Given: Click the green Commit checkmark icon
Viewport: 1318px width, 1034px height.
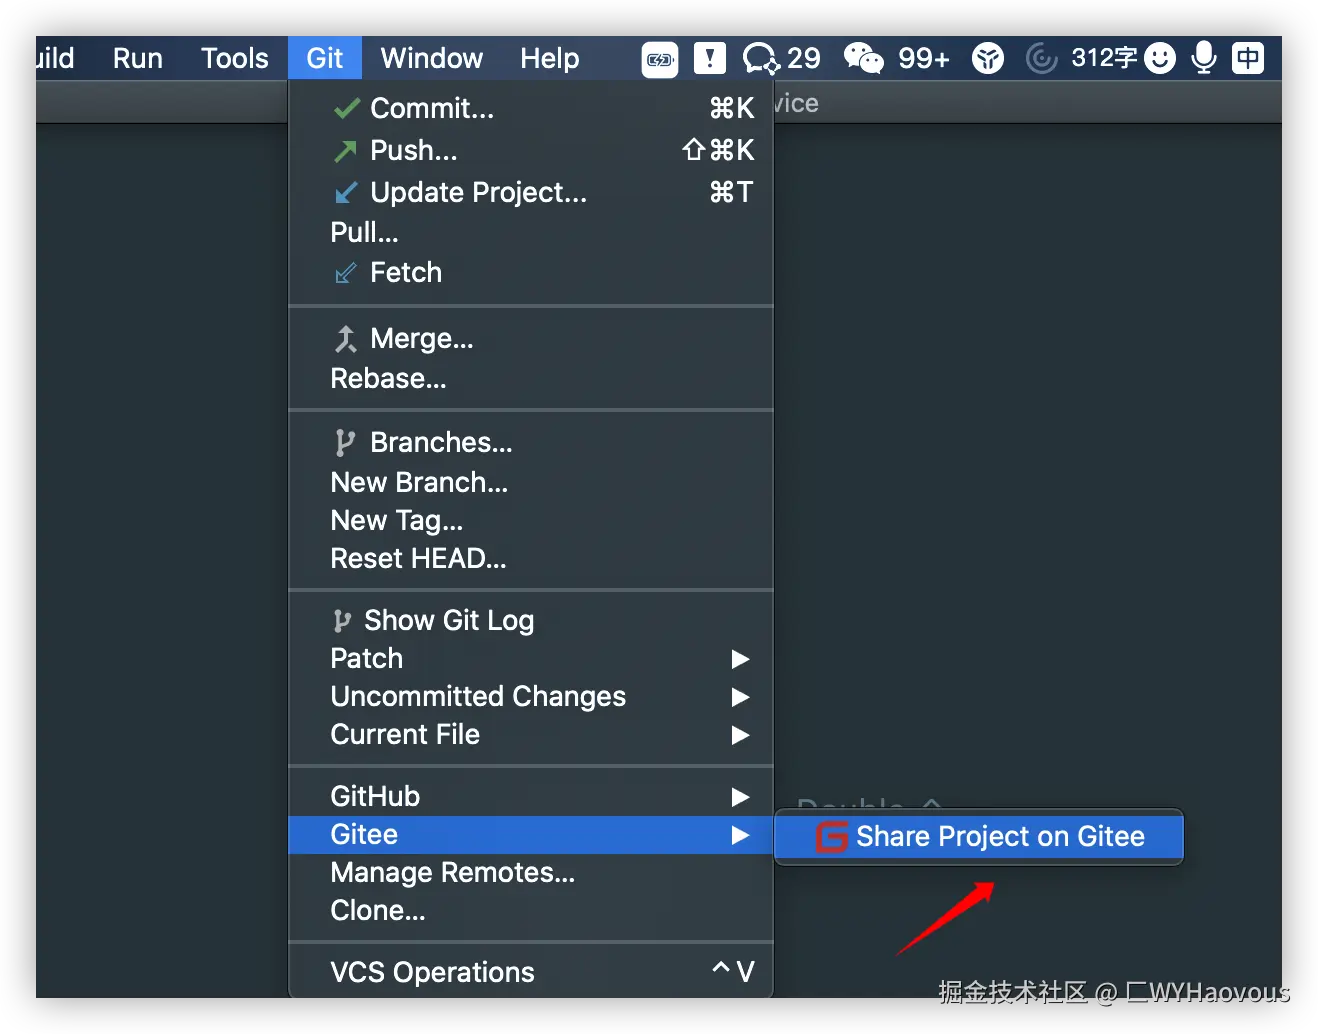Looking at the screenshot, I should coord(346,109).
